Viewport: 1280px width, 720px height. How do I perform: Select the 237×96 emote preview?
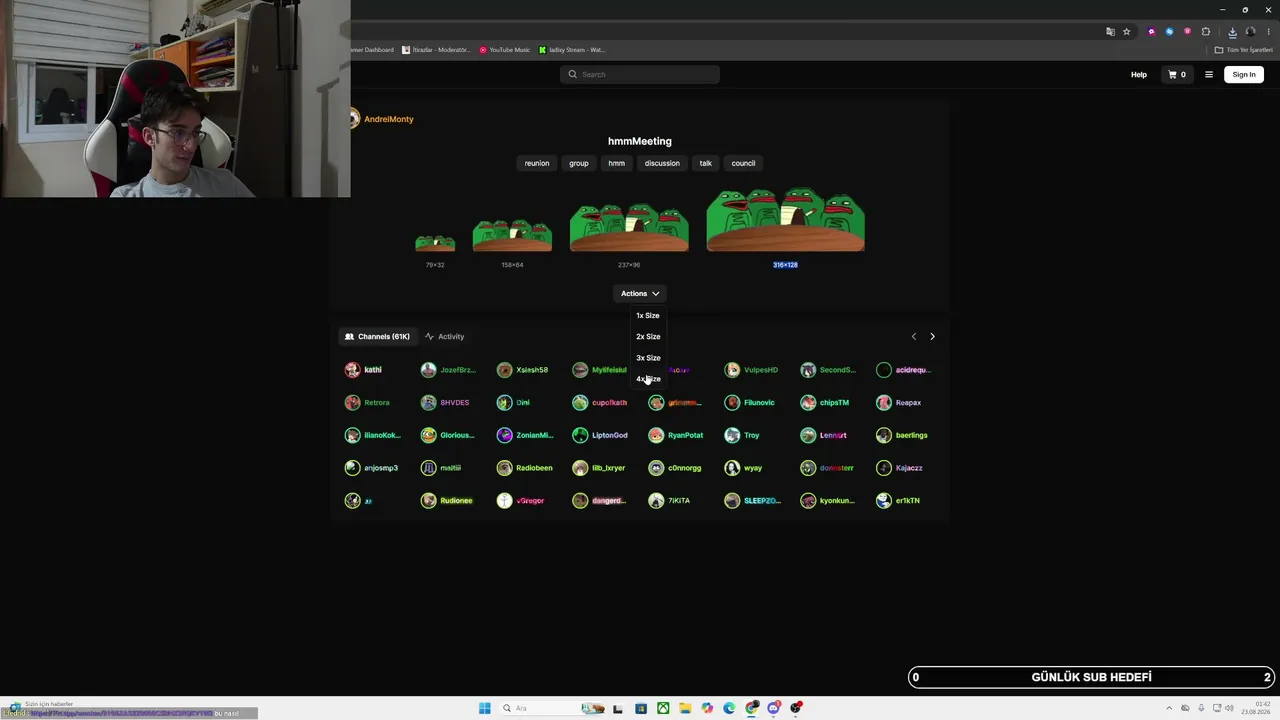coord(629,227)
